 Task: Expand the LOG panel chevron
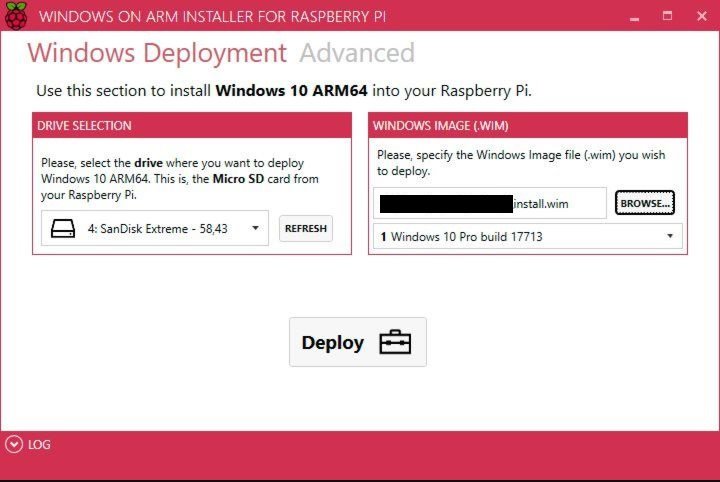point(14,444)
